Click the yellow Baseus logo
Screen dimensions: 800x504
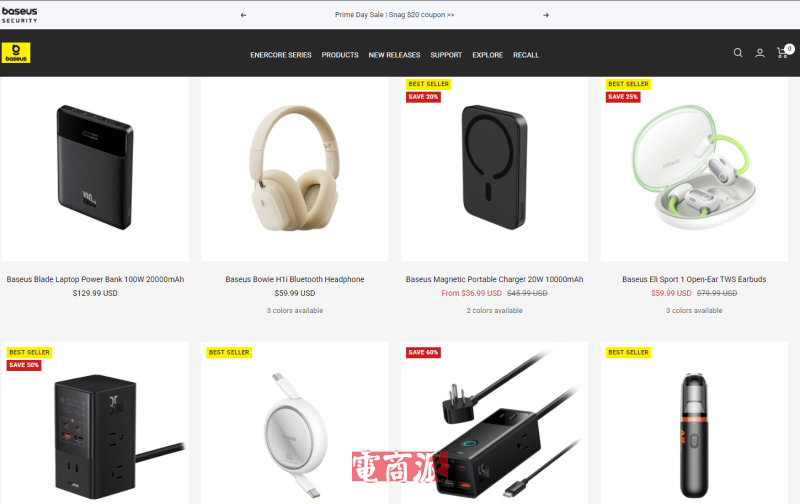point(16,53)
